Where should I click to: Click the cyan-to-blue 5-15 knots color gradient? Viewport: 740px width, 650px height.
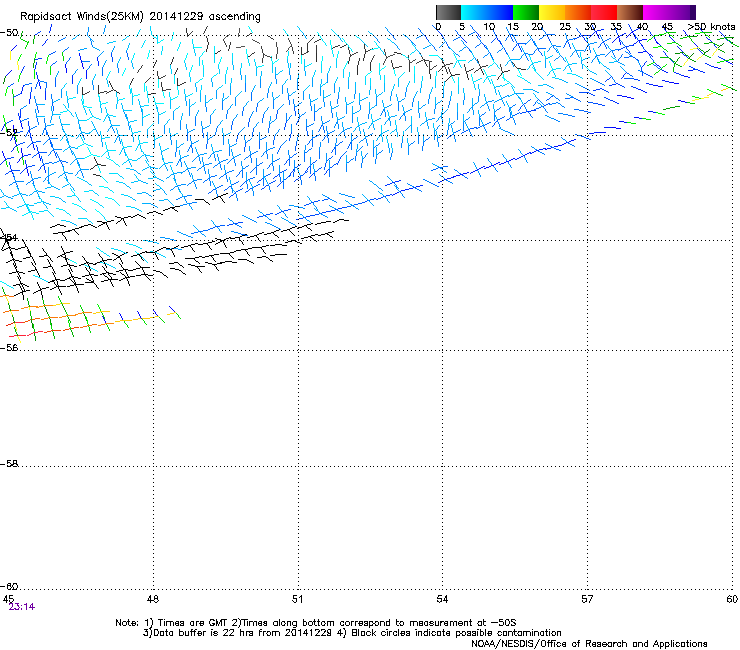tap(487, 12)
